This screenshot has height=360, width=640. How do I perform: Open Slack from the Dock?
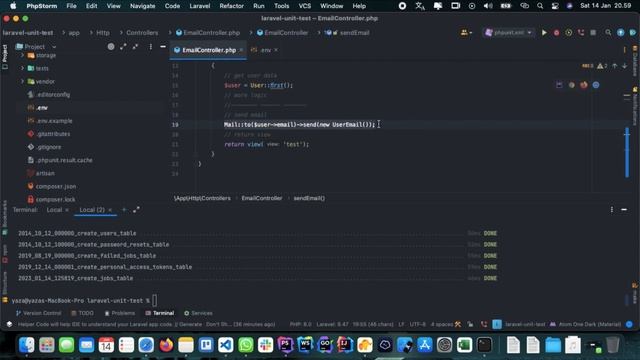(265, 345)
